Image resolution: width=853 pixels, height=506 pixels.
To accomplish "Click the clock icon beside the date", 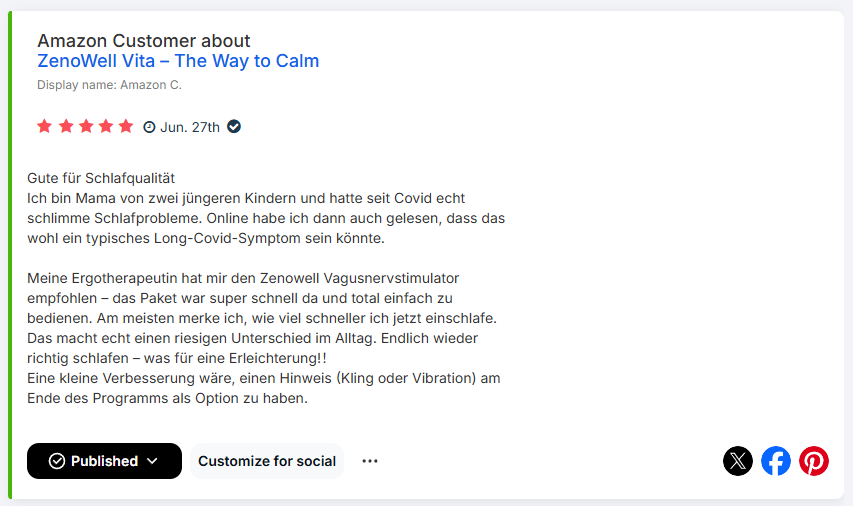I will tap(150, 127).
